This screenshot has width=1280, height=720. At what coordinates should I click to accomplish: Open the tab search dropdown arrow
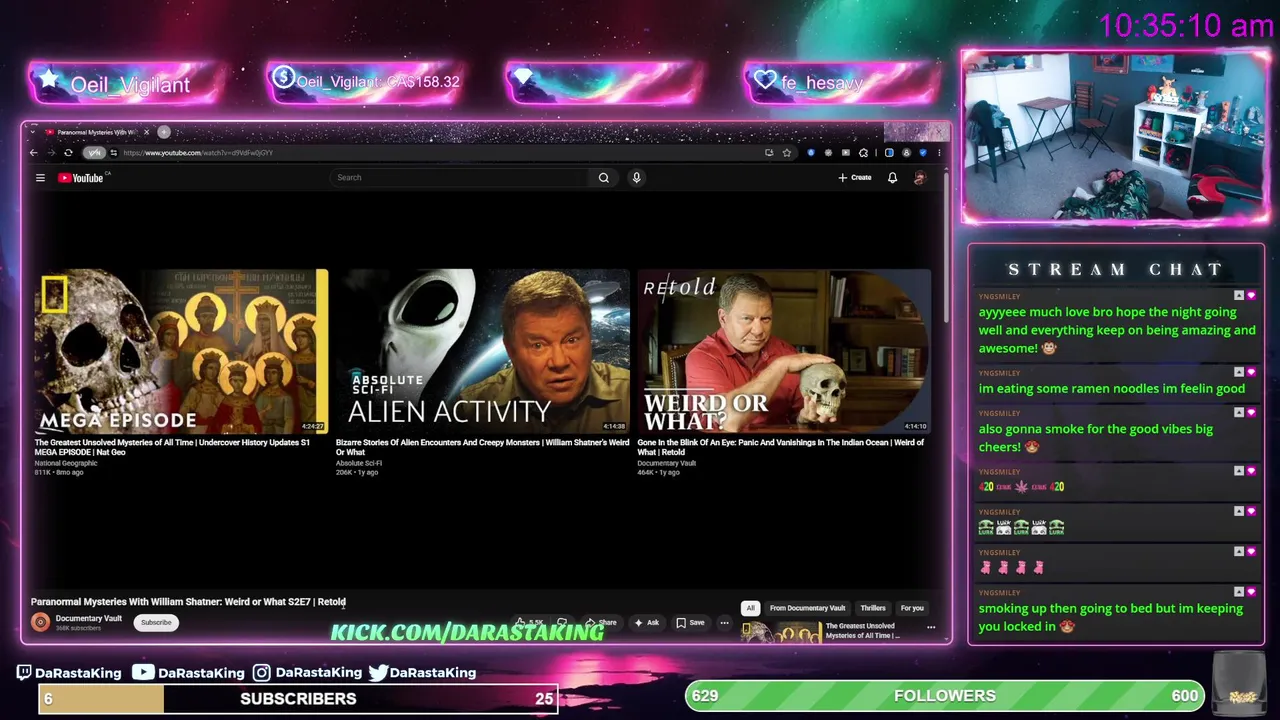31,132
